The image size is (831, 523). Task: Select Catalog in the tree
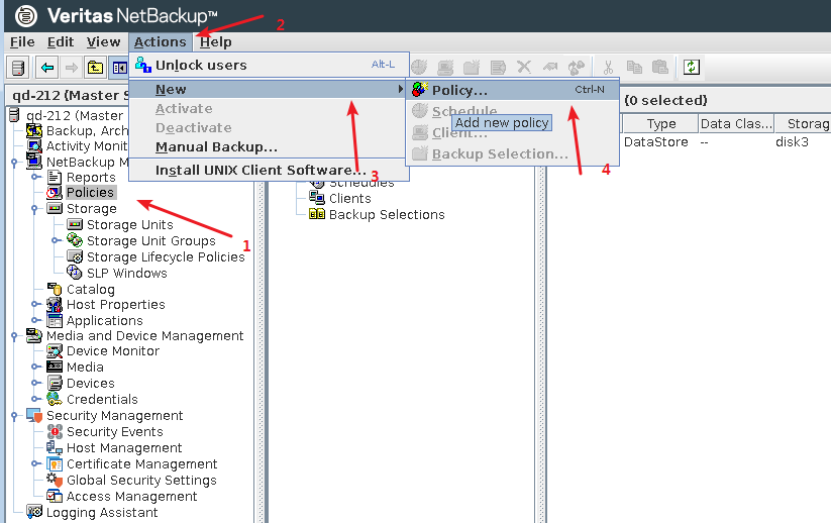click(91, 289)
